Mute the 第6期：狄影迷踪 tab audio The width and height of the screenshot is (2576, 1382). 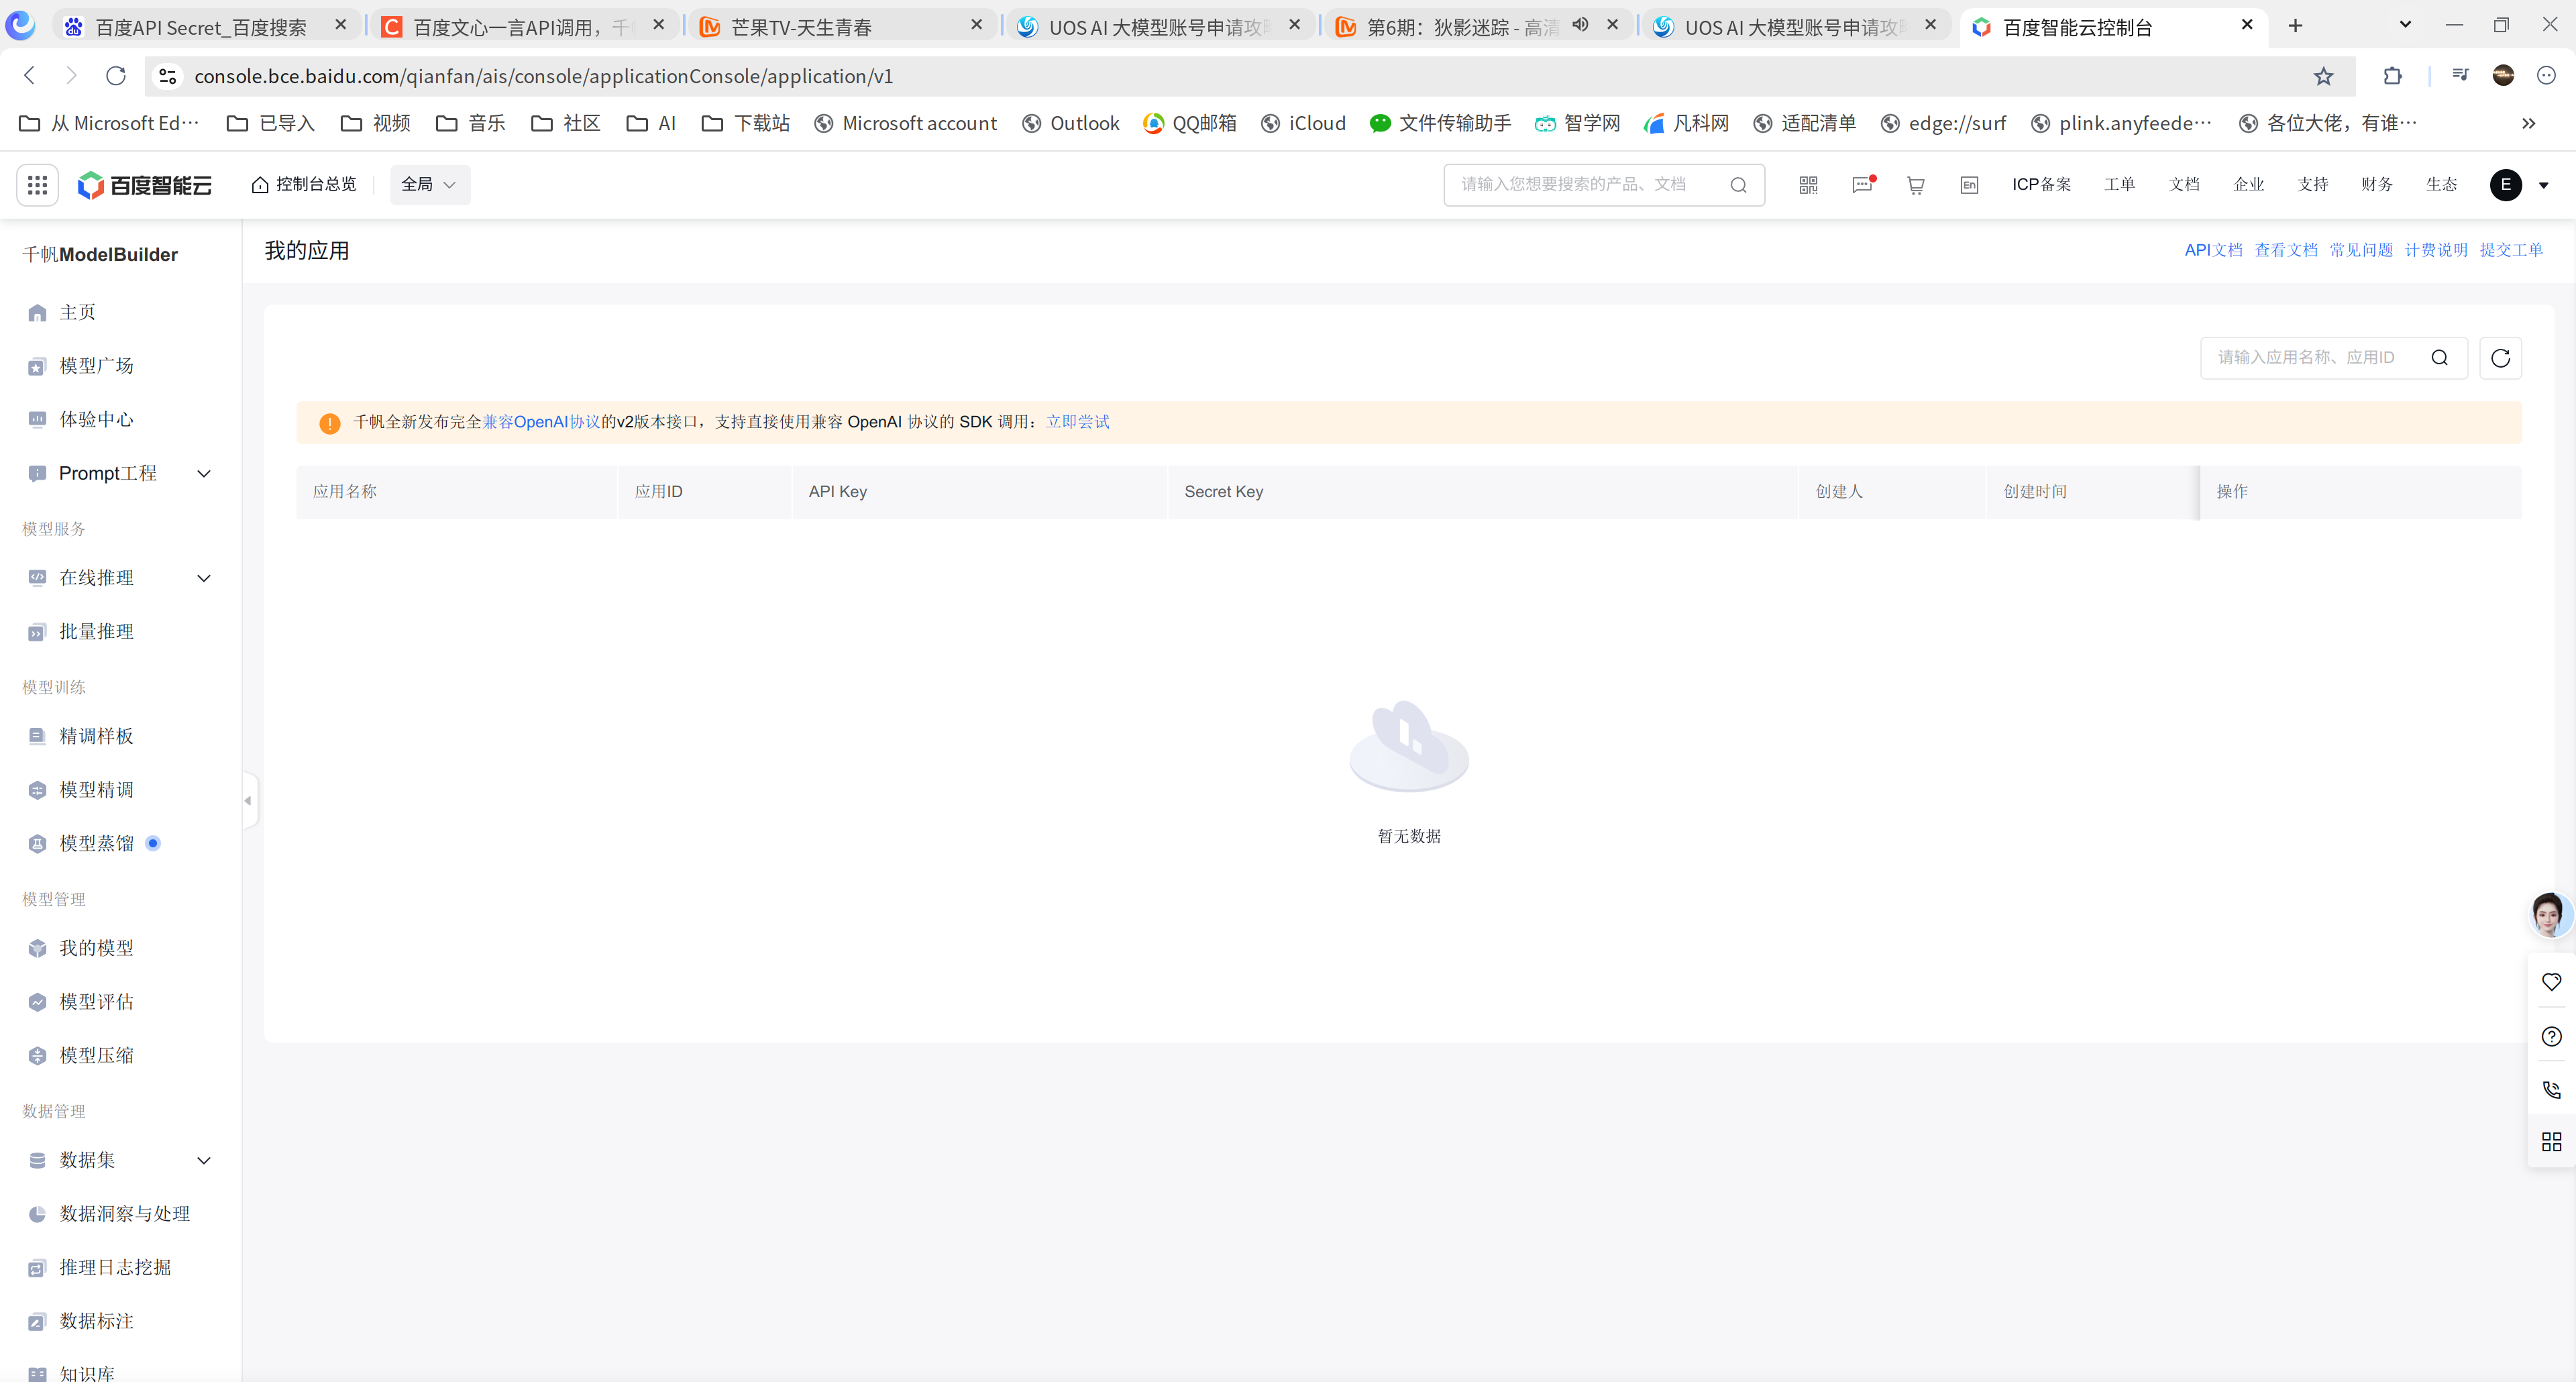pyautogui.click(x=1580, y=25)
